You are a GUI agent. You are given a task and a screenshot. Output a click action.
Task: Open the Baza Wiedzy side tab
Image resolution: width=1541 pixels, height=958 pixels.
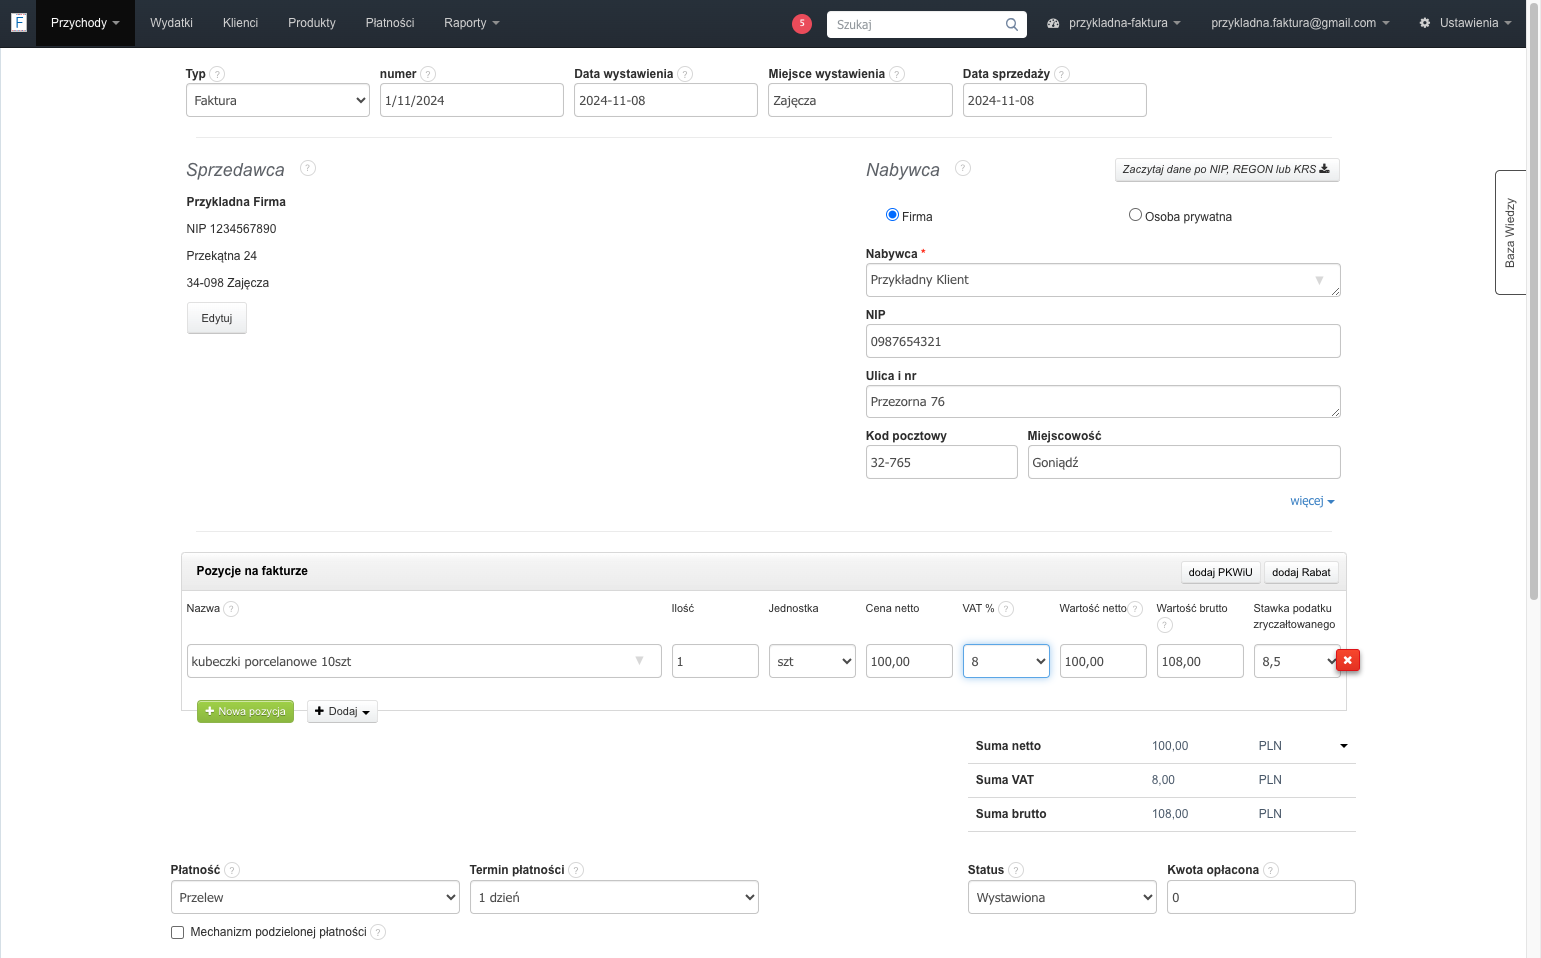click(x=1510, y=232)
